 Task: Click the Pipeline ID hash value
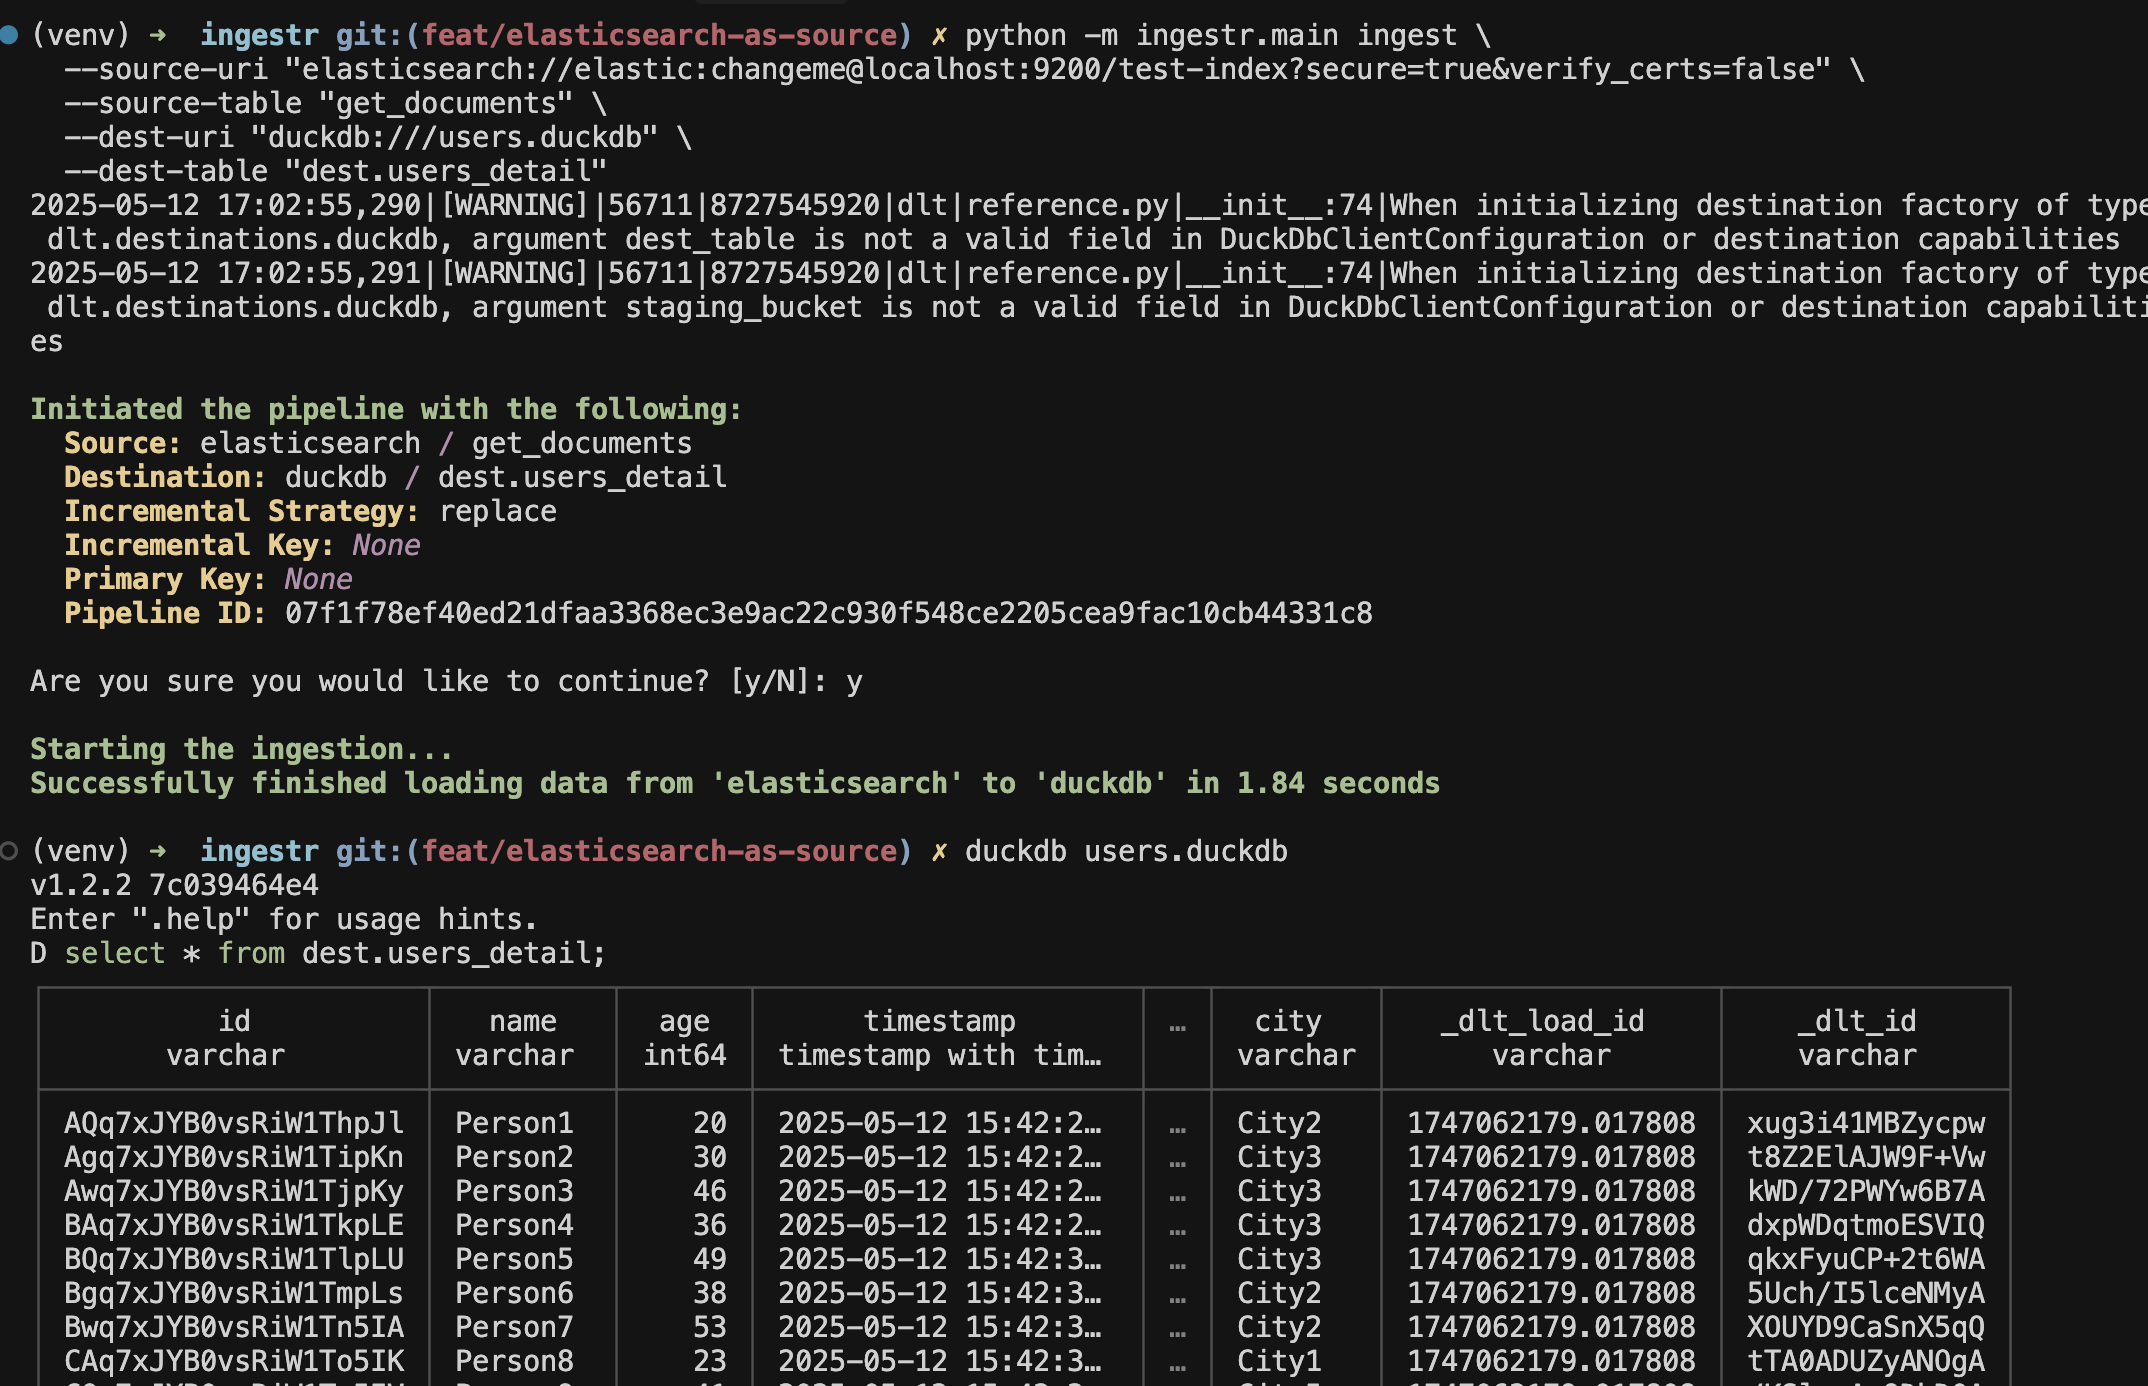point(828,613)
